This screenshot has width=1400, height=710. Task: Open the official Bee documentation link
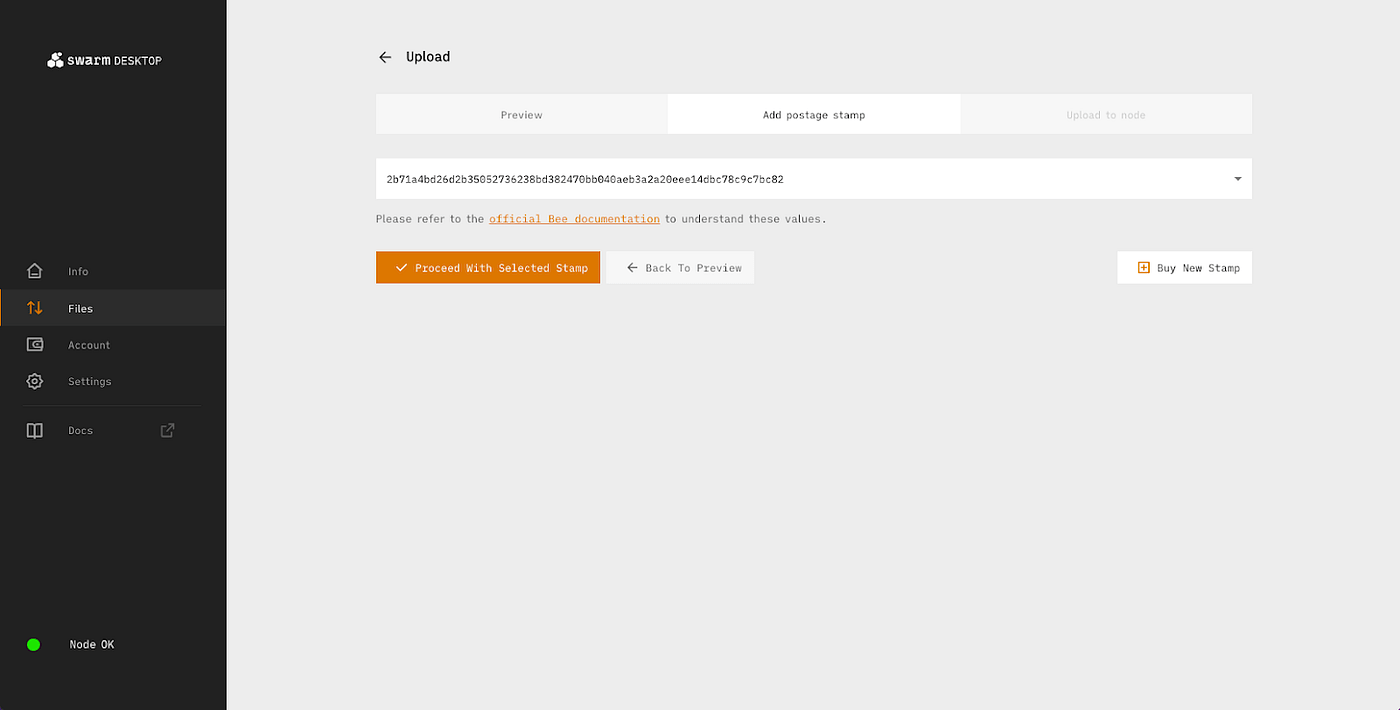[574, 219]
